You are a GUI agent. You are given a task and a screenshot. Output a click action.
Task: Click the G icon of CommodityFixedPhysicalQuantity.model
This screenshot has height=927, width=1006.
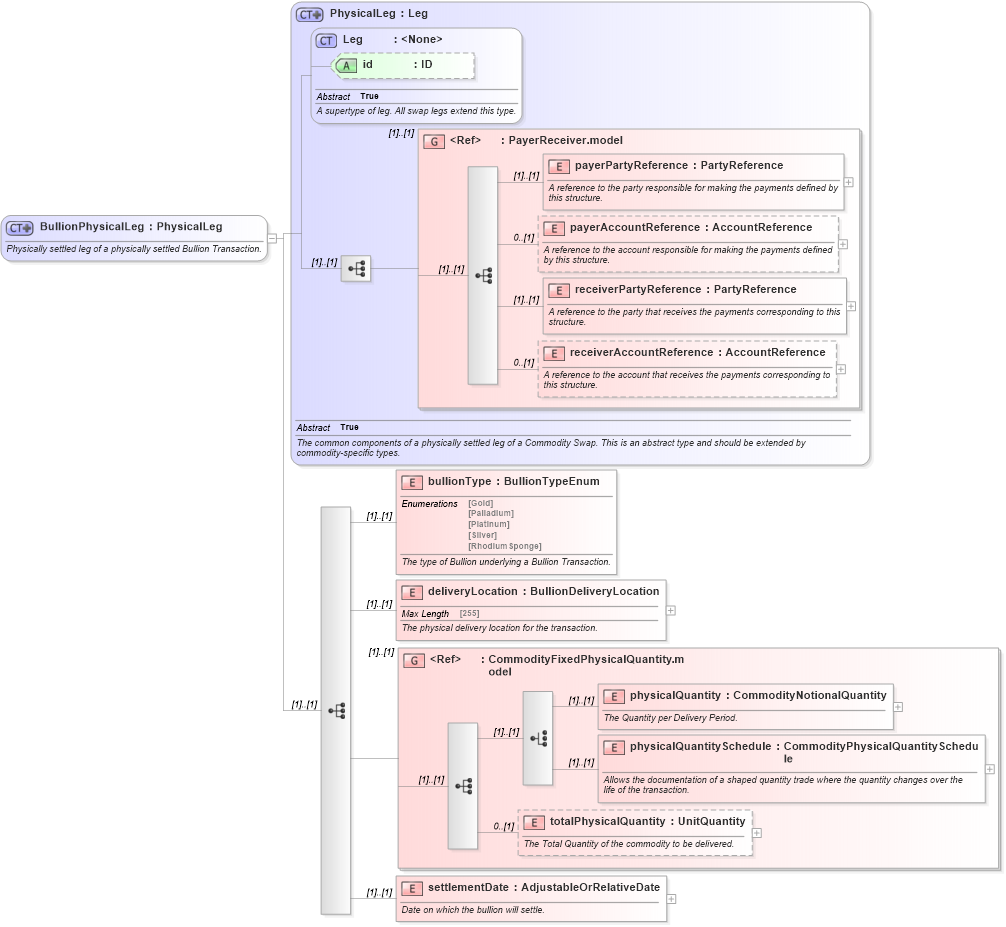pos(414,660)
